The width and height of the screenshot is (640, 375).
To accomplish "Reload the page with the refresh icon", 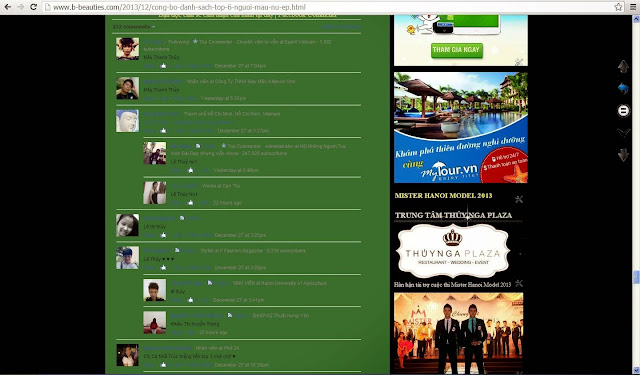I will pos(33,7).
